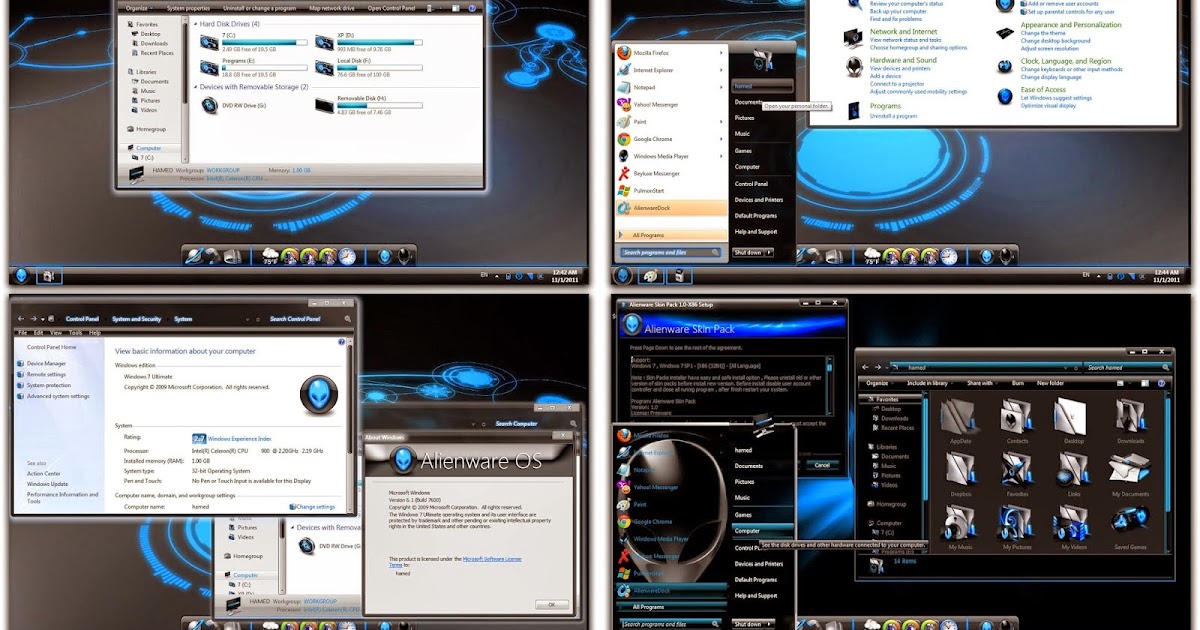The width and height of the screenshot is (1200, 630).
Task: Open the Device Manager link in System window
Action: pyautogui.click(x=46, y=364)
